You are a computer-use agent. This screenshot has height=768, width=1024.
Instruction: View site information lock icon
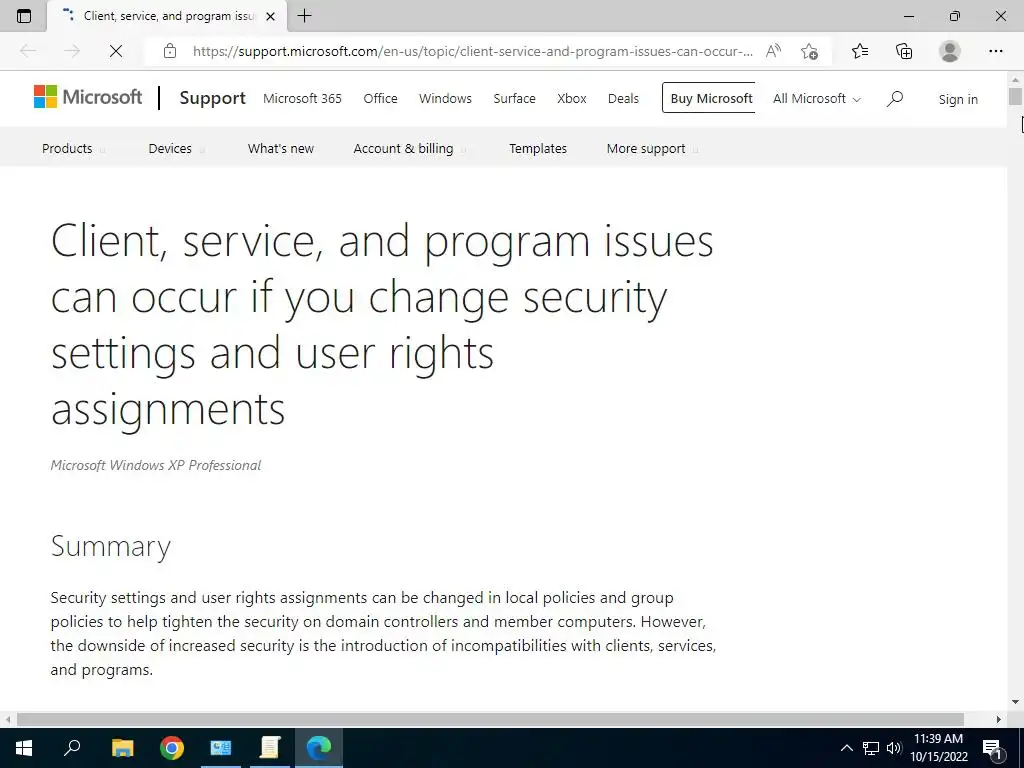[x=170, y=51]
